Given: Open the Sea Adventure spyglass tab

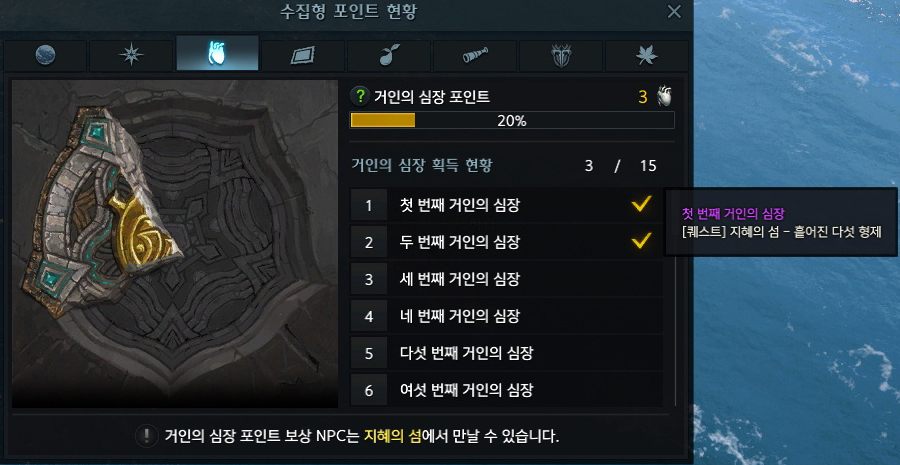Looking at the screenshot, I should coord(475,56).
